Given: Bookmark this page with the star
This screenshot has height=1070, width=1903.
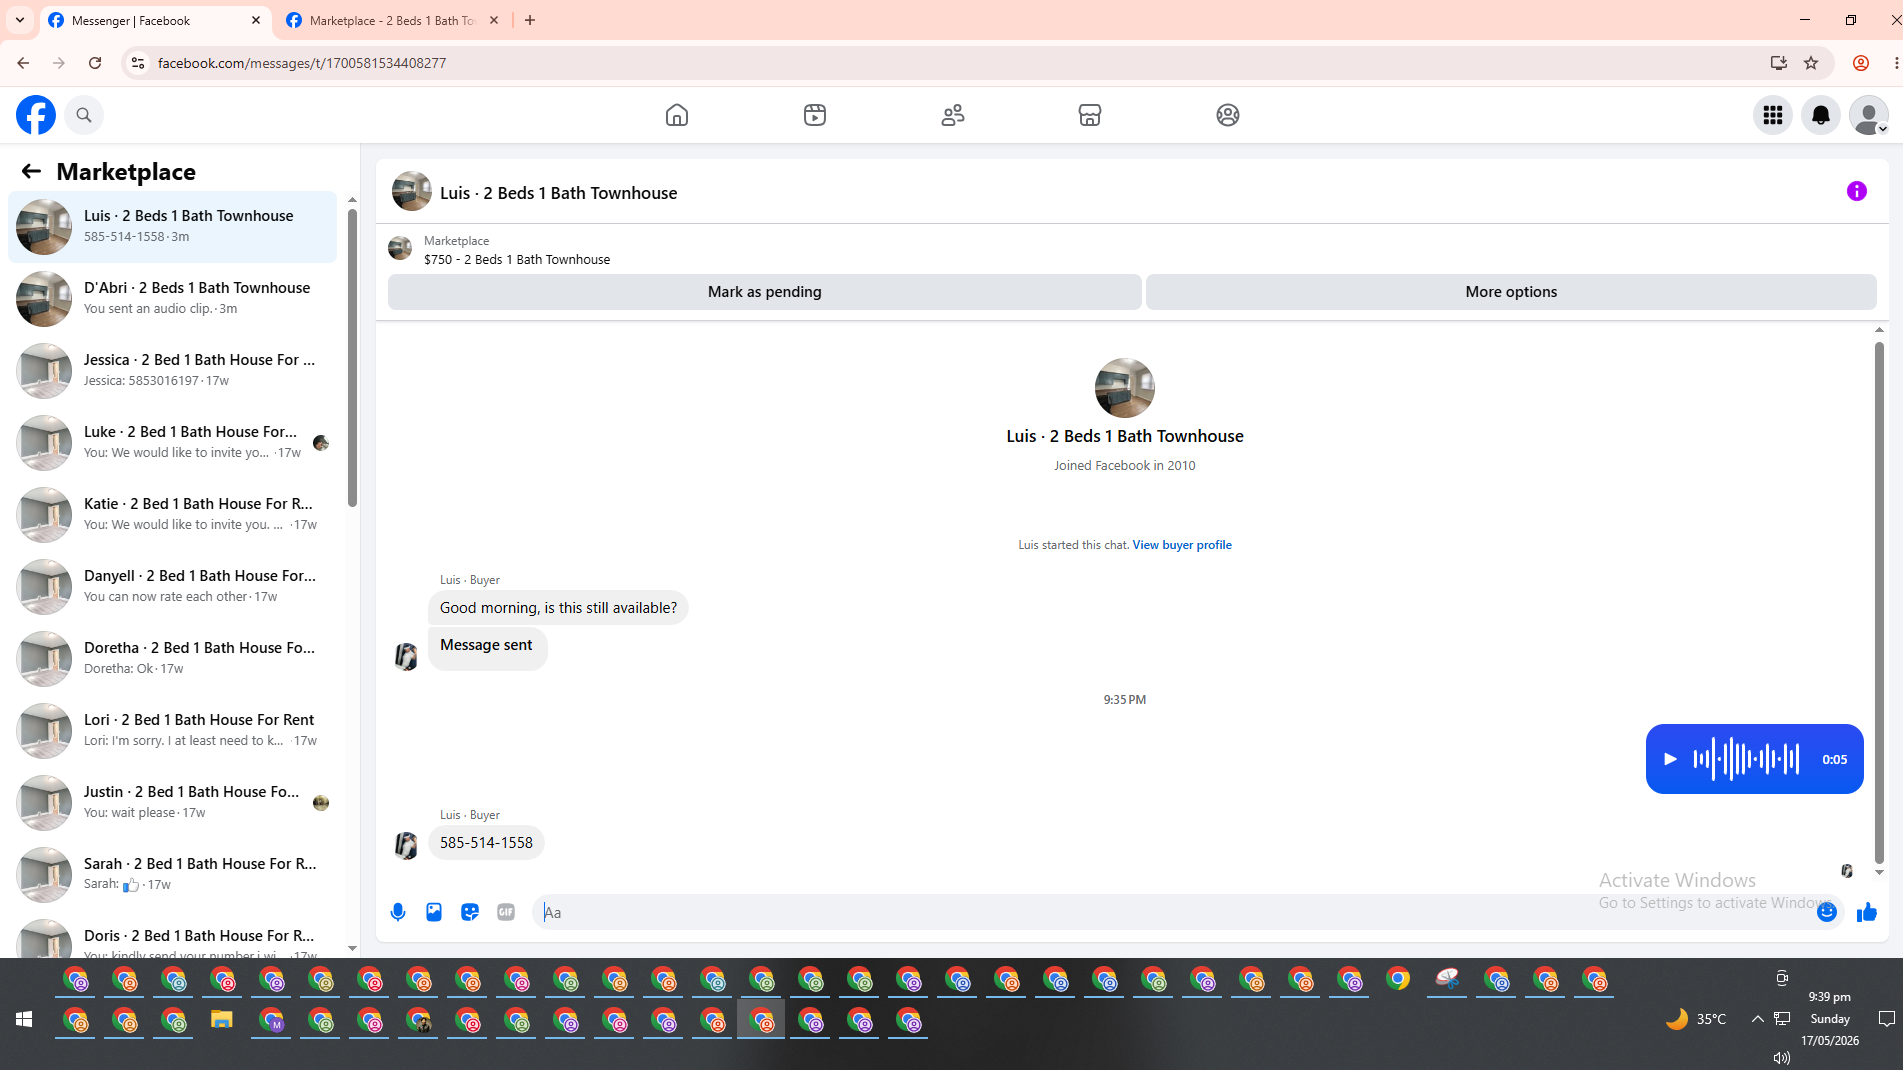Looking at the screenshot, I should click(1811, 63).
